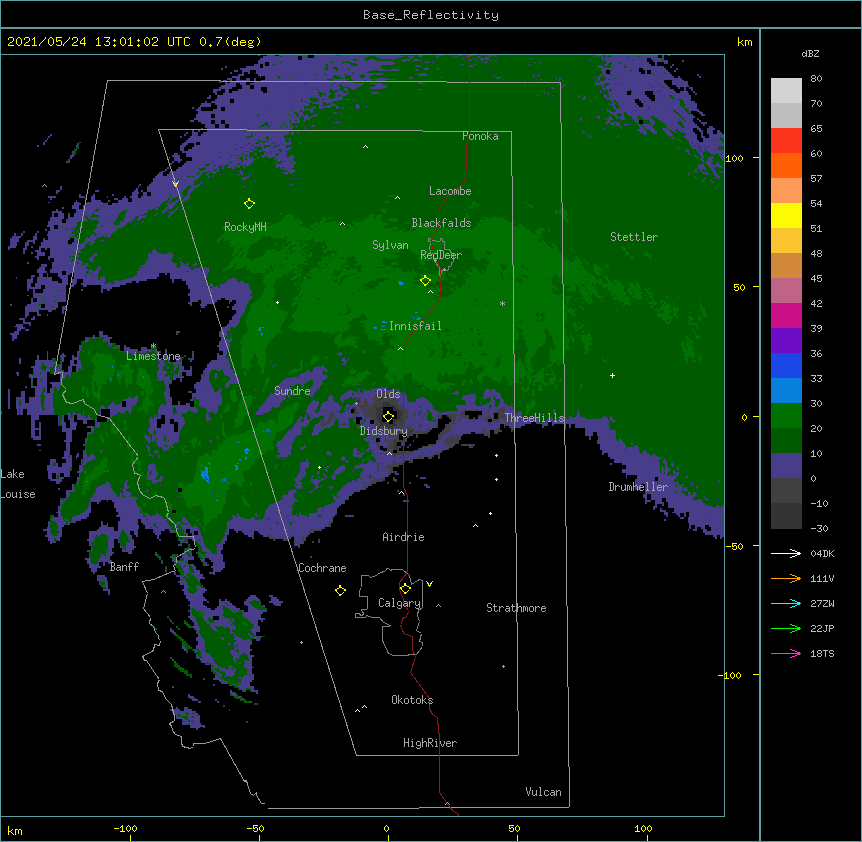The image size is (862, 842).
Task: Click the 04DK legend label
Action: click(822, 553)
